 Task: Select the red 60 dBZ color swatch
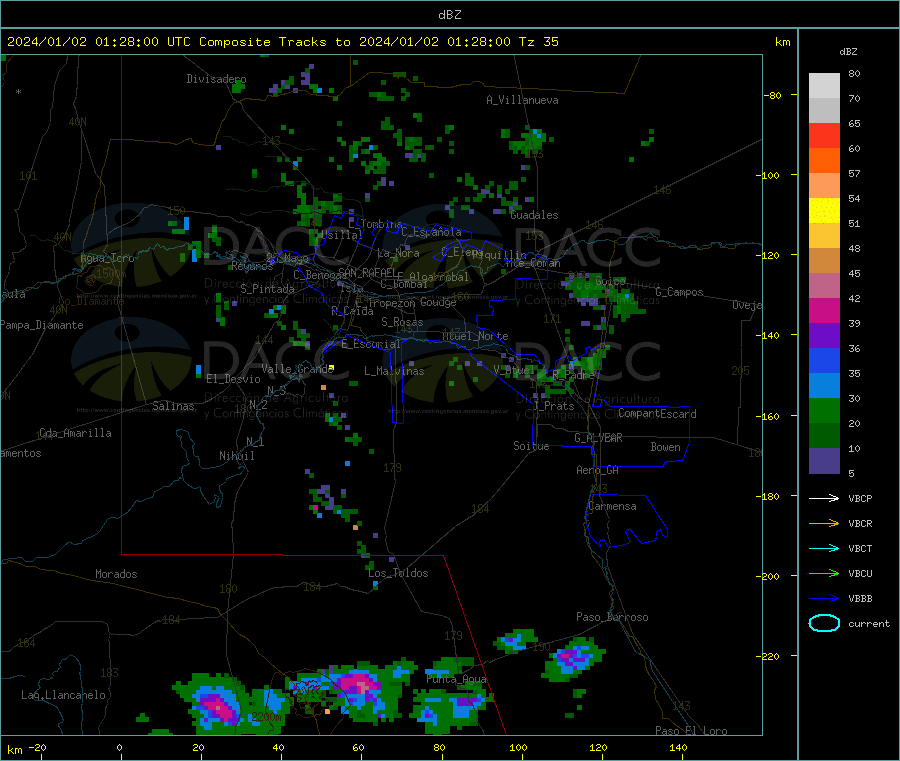(x=824, y=135)
